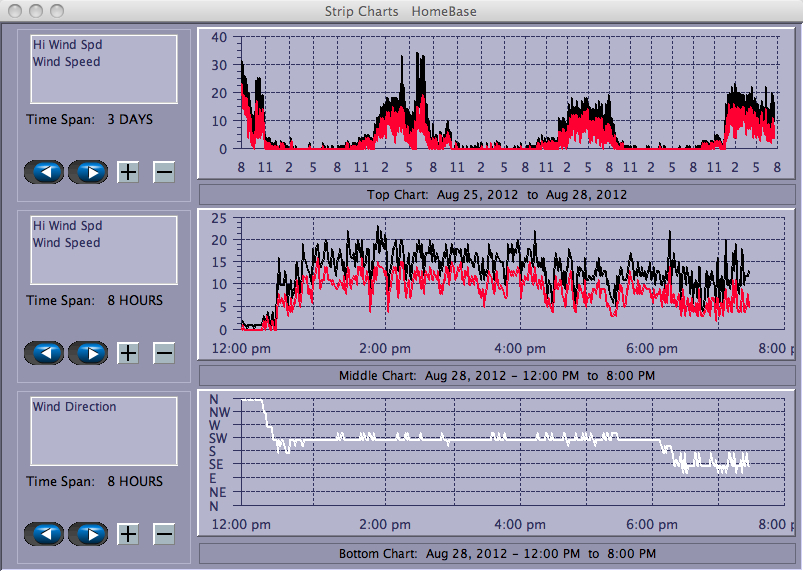Image resolution: width=803 pixels, height=571 pixels.
Task: Decrease middle chart time span with minus
Action: tap(164, 353)
